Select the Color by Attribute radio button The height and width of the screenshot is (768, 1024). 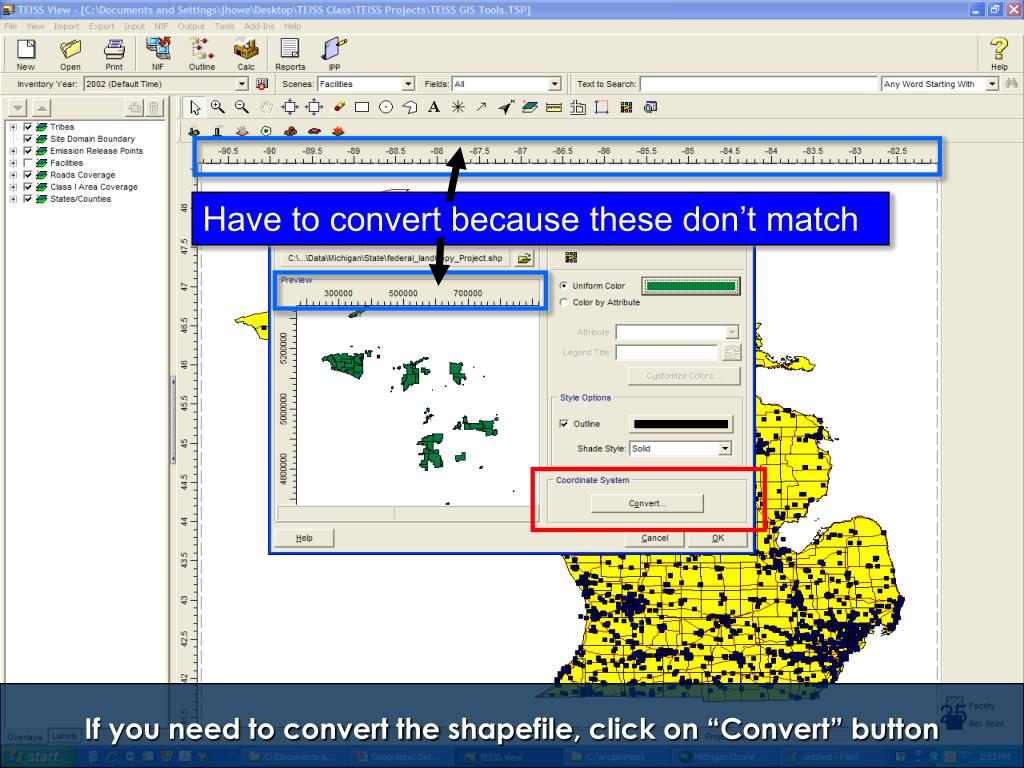564,302
